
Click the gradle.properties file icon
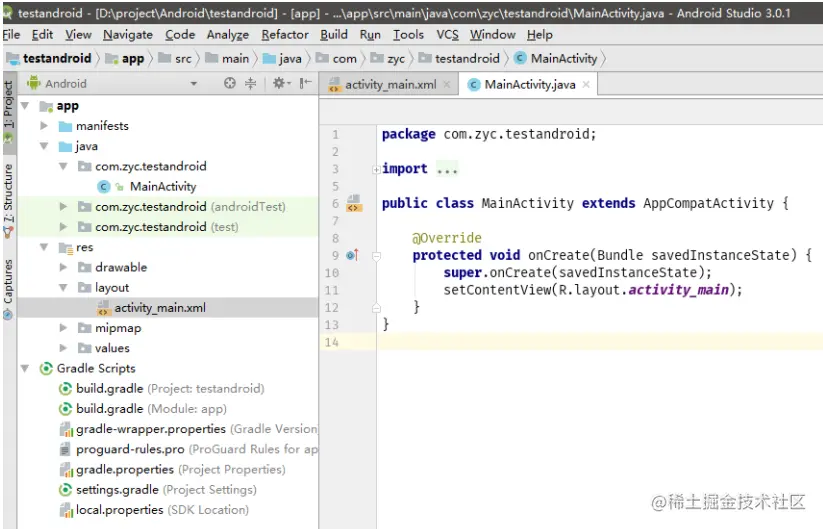pos(66,470)
